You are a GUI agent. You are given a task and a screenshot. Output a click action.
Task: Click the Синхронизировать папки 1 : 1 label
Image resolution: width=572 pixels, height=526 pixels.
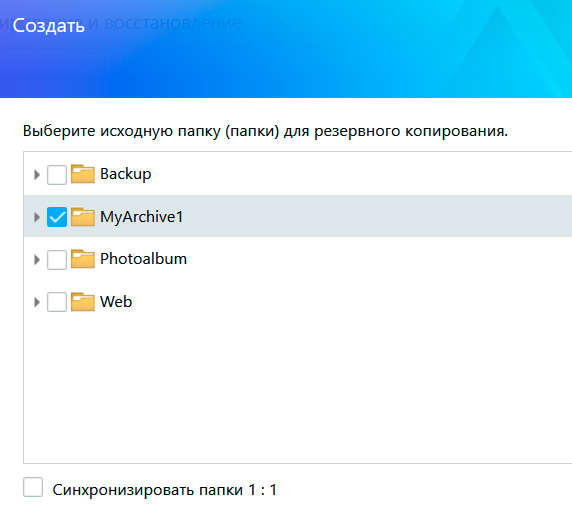[165, 490]
